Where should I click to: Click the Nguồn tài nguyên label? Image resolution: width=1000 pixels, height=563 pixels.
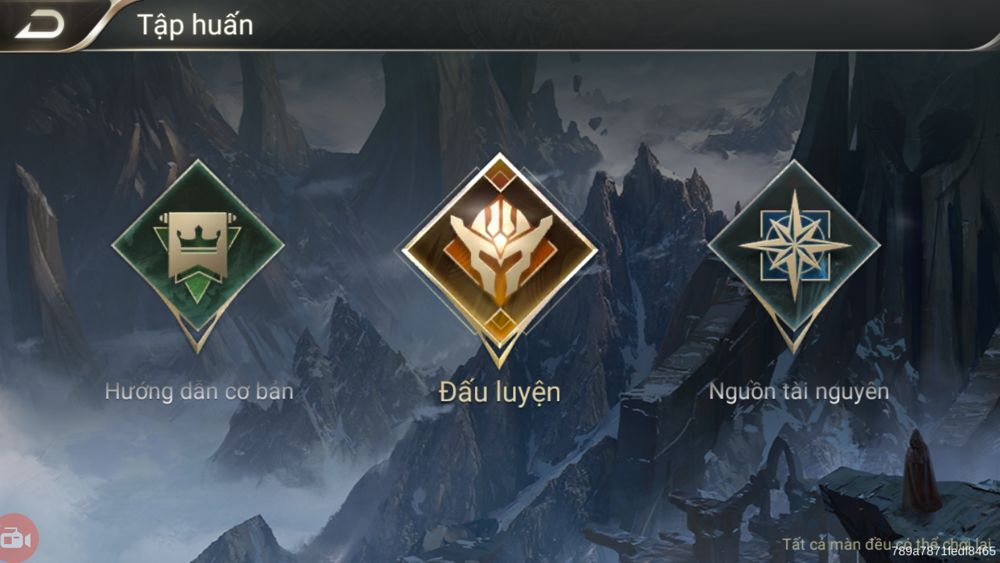point(798,391)
